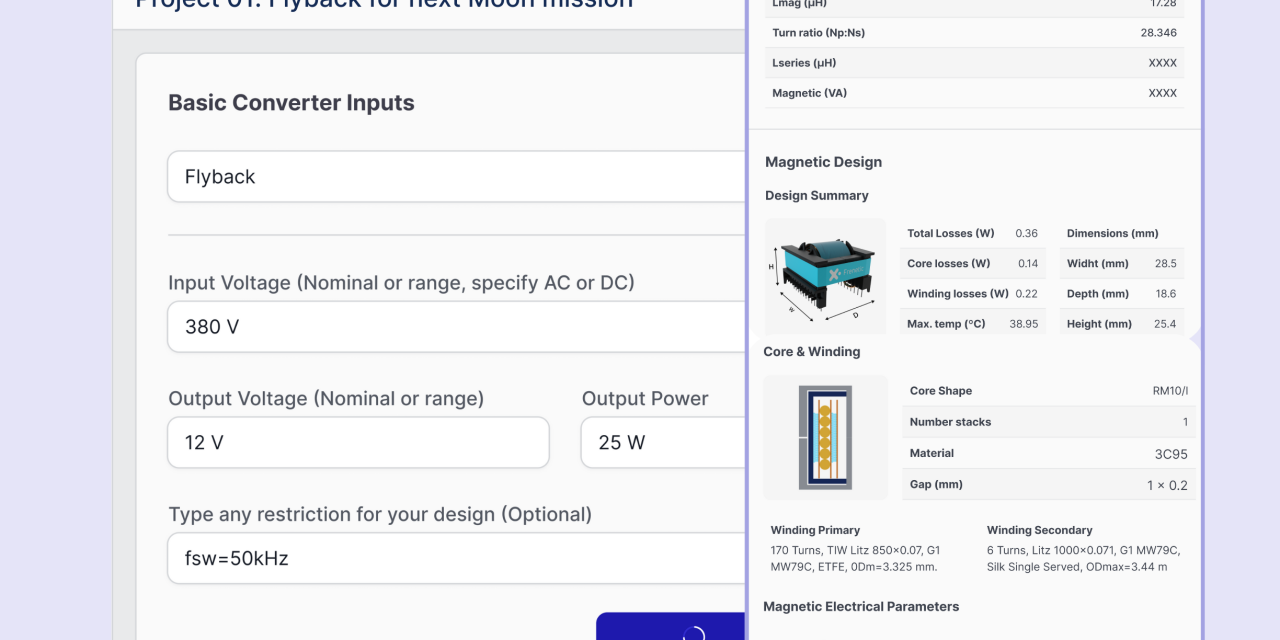1280x640 pixels.
Task: Click the side panel edge arrow
Action: [1196, 340]
